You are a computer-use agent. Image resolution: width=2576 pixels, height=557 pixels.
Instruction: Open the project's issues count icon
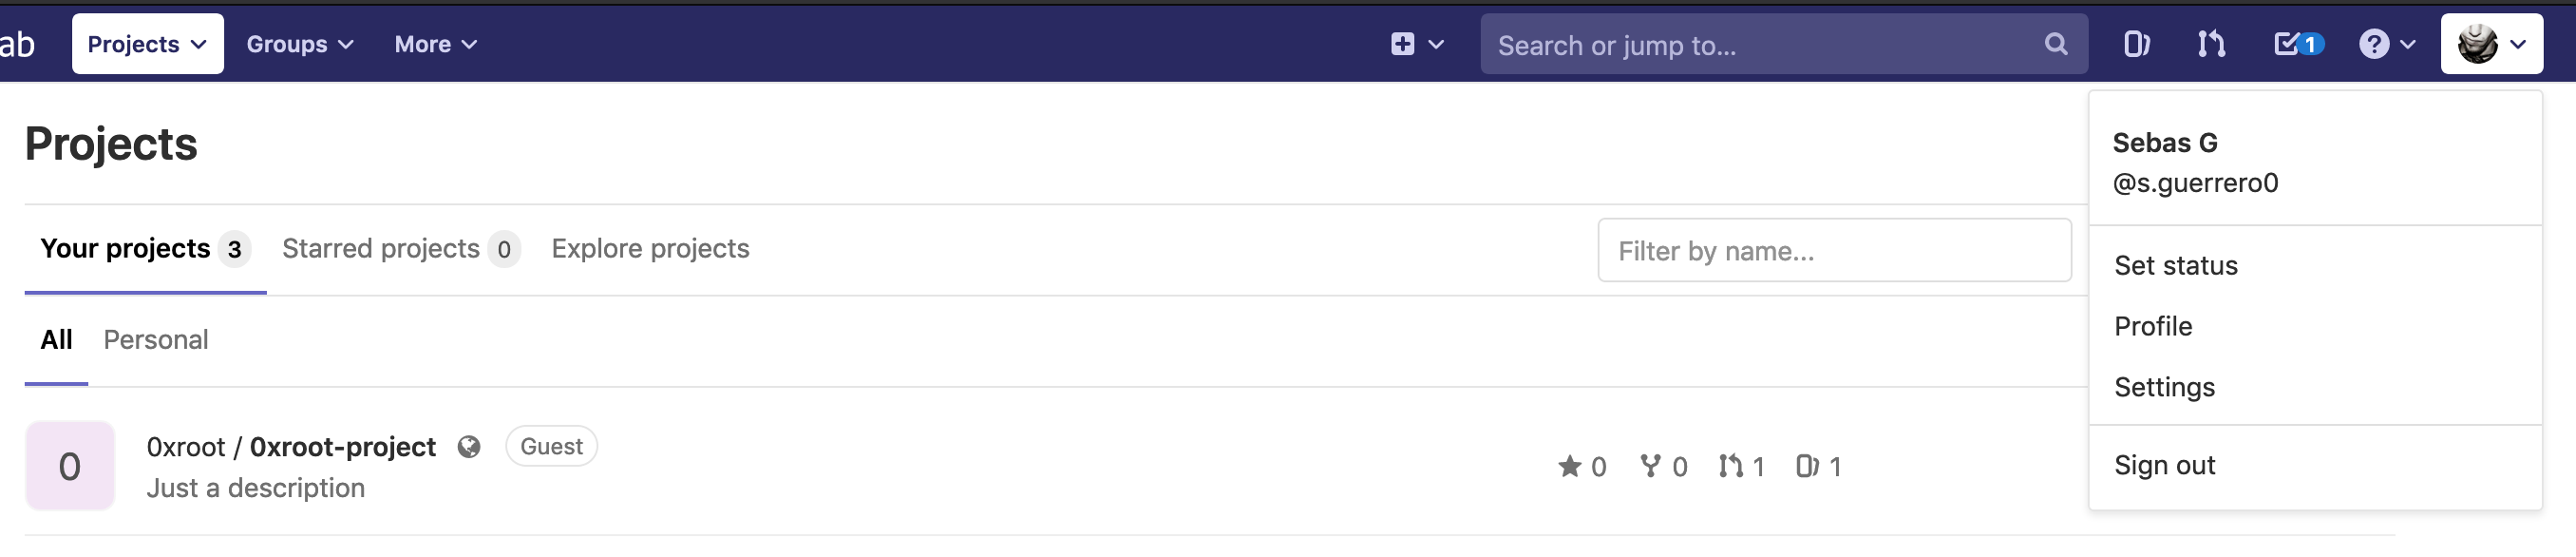tap(1806, 466)
